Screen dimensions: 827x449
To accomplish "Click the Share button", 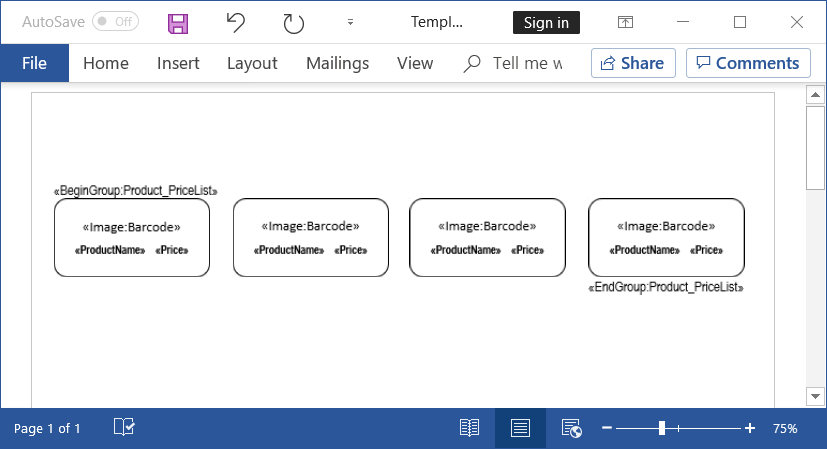I will [x=633, y=63].
